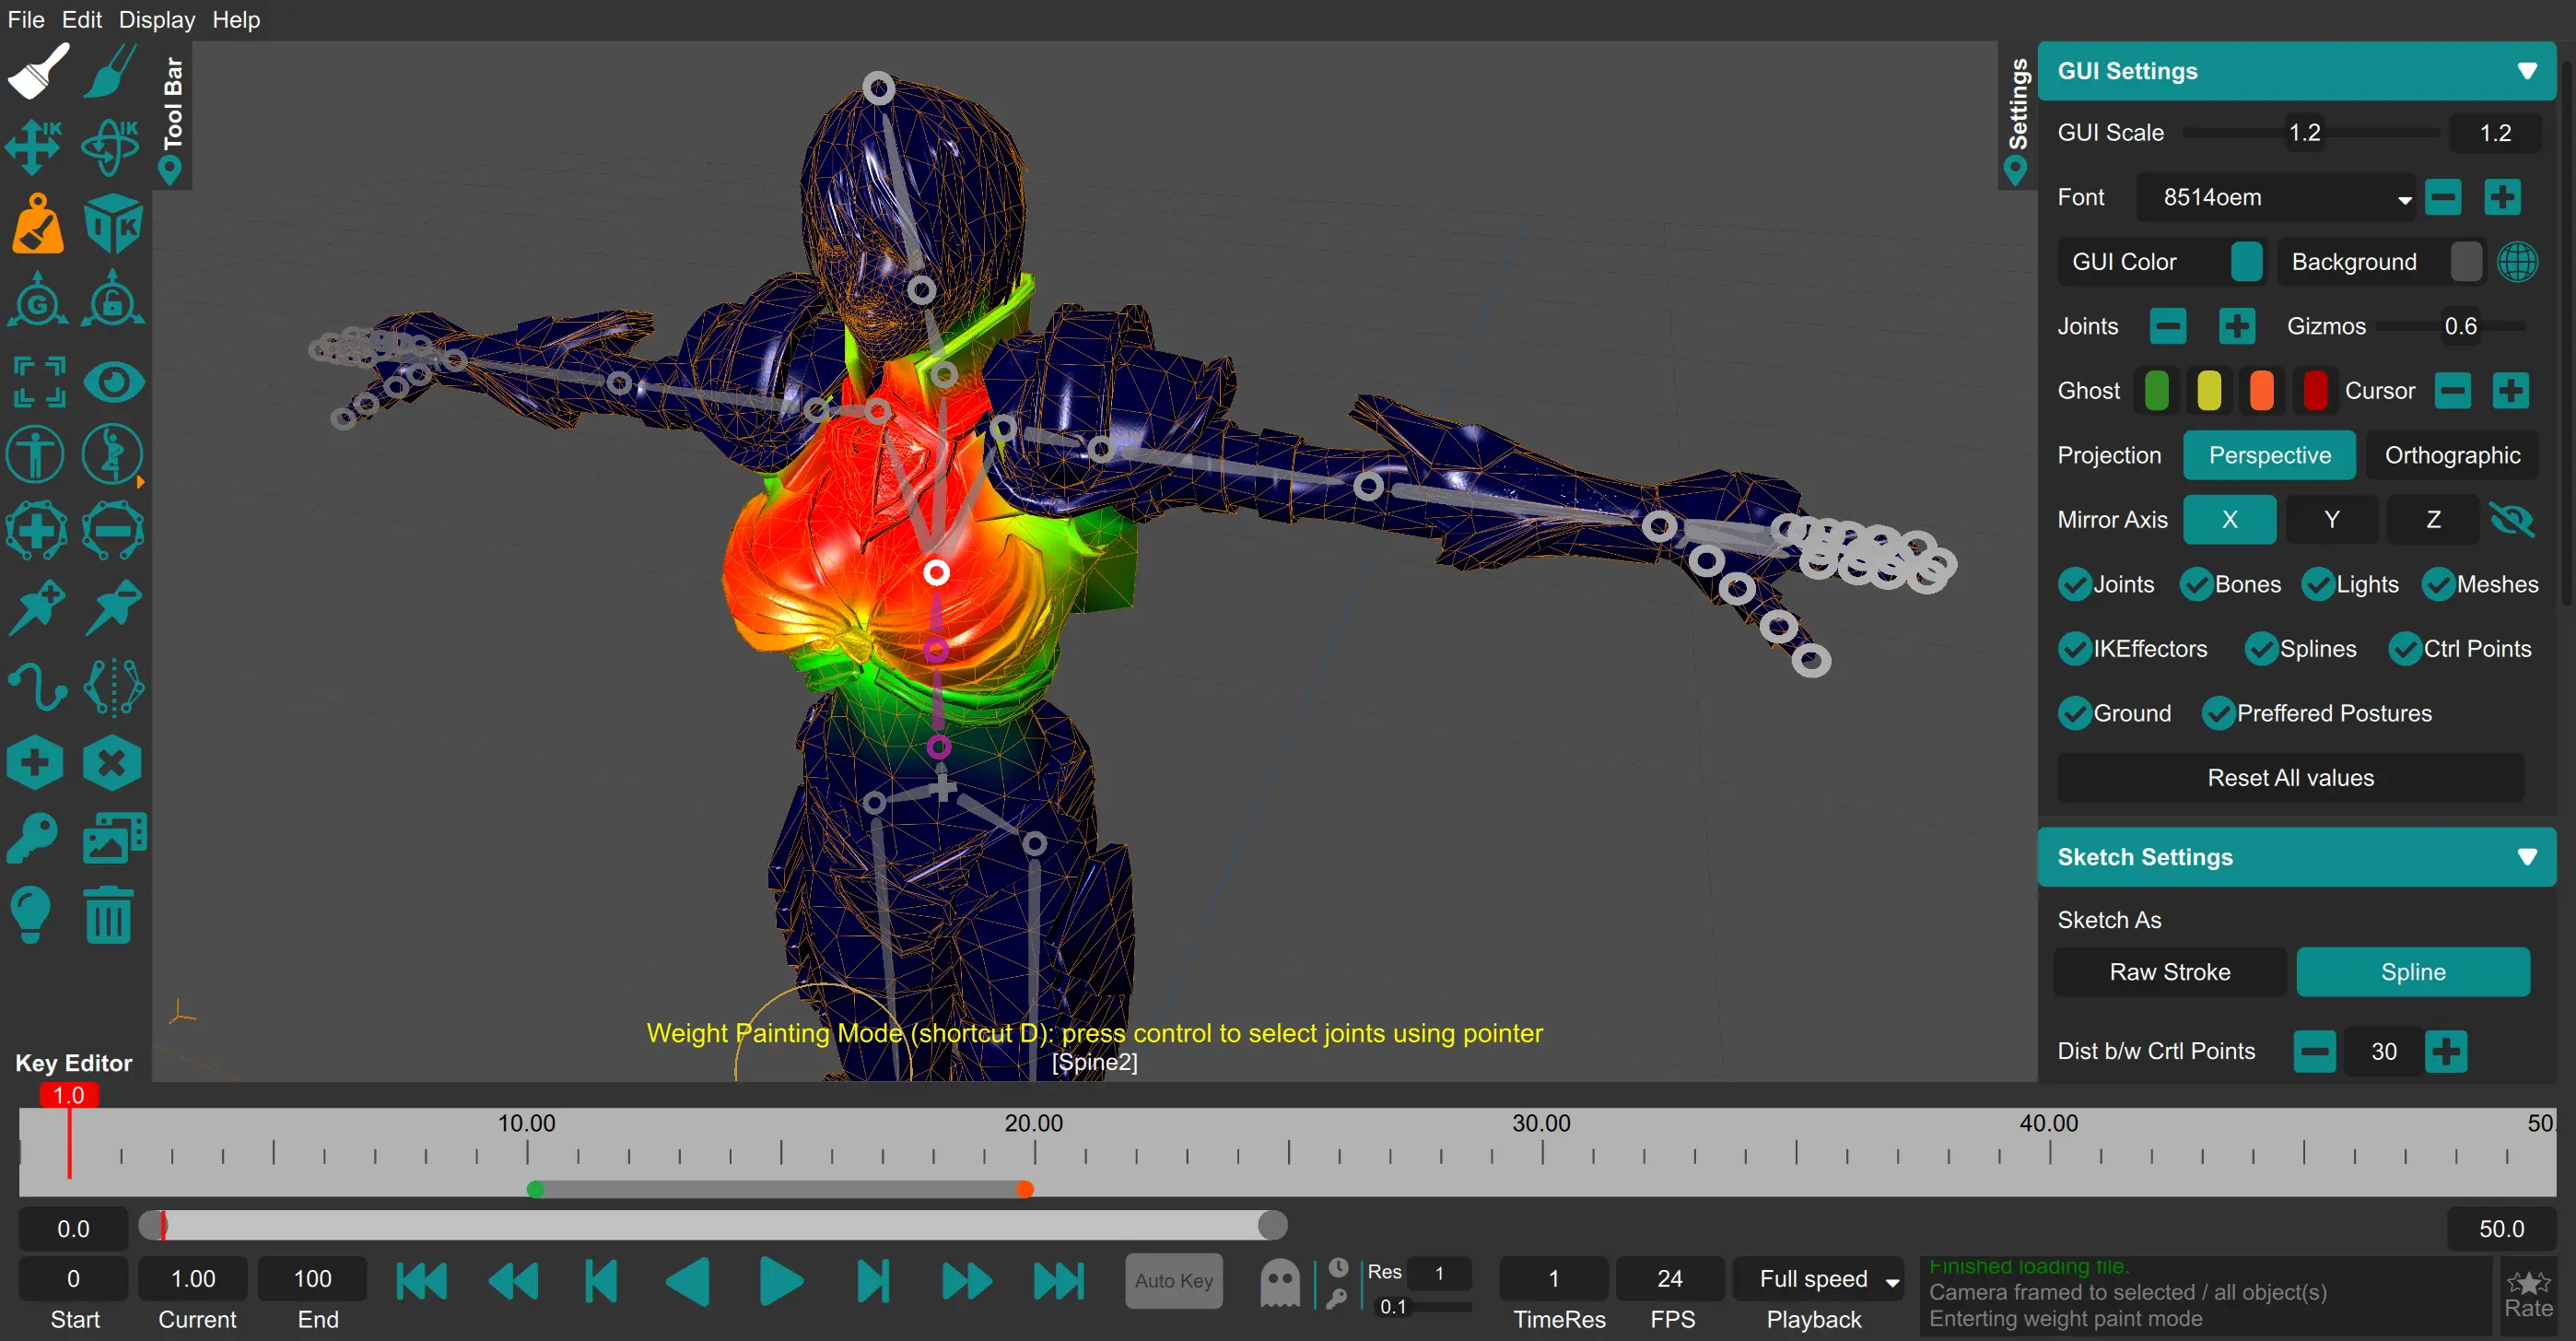Open the Edit menu
This screenshot has width=2576, height=1341.
(81, 19)
